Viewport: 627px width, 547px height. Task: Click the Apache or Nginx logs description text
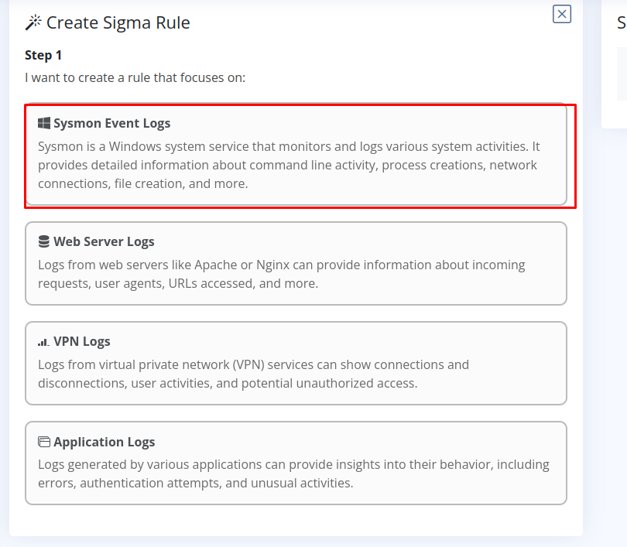click(x=282, y=274)
